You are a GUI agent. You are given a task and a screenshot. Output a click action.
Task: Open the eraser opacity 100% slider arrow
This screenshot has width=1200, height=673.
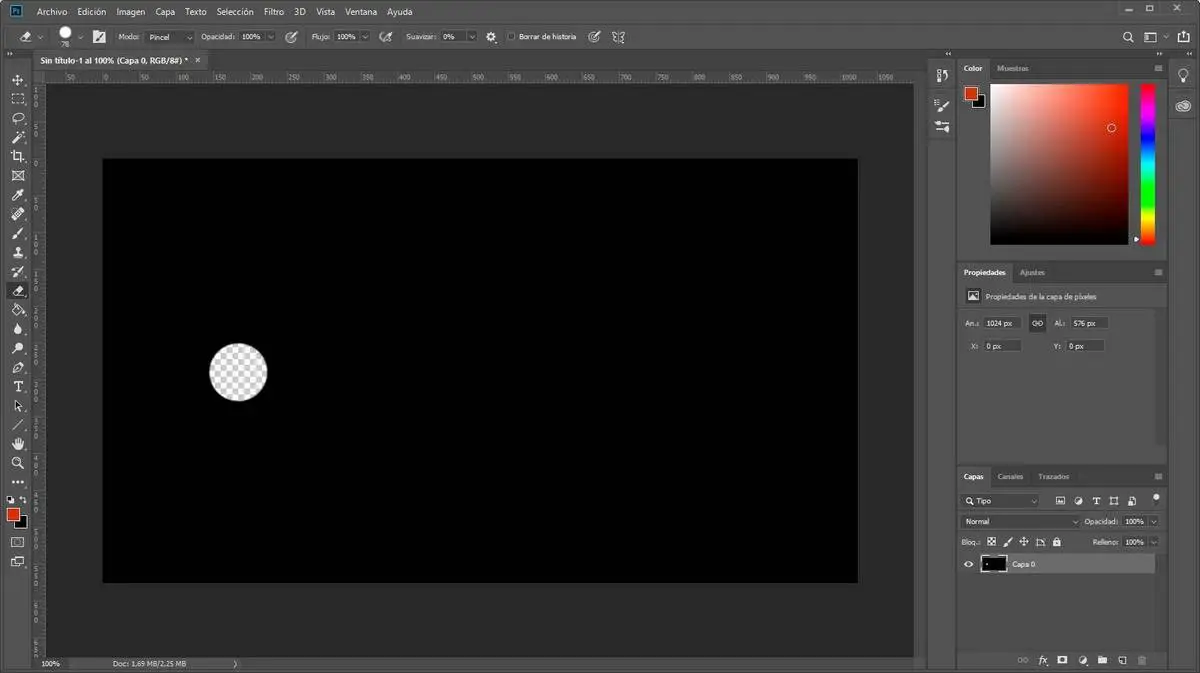click(269, 37)
